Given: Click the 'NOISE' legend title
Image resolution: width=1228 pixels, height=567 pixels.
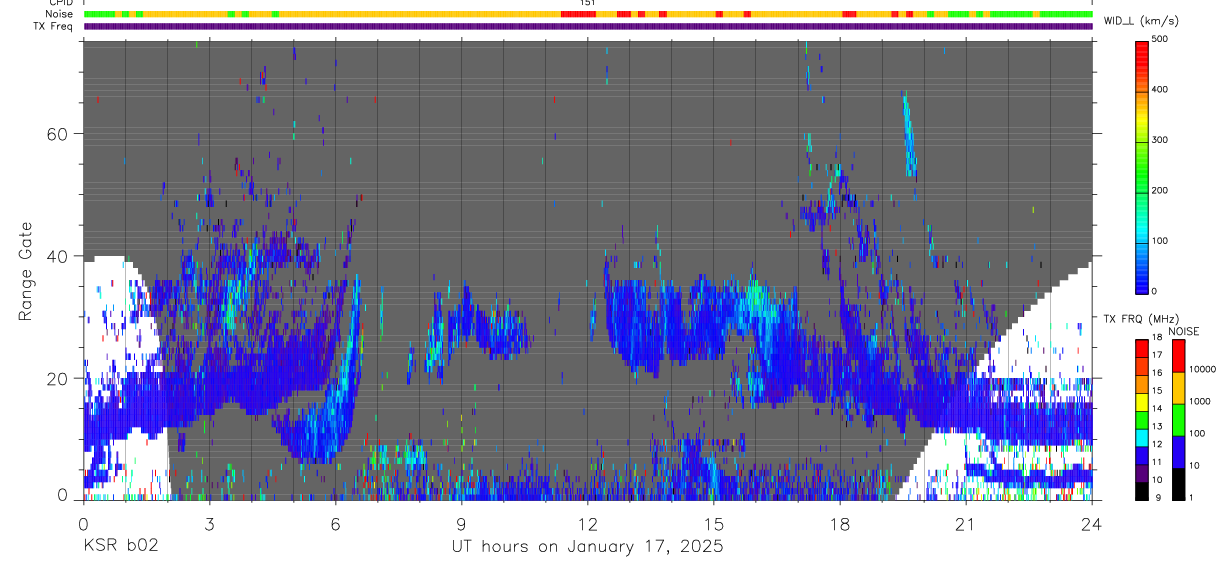Looking at the screenshot, I should click(x=1185, y=331).
